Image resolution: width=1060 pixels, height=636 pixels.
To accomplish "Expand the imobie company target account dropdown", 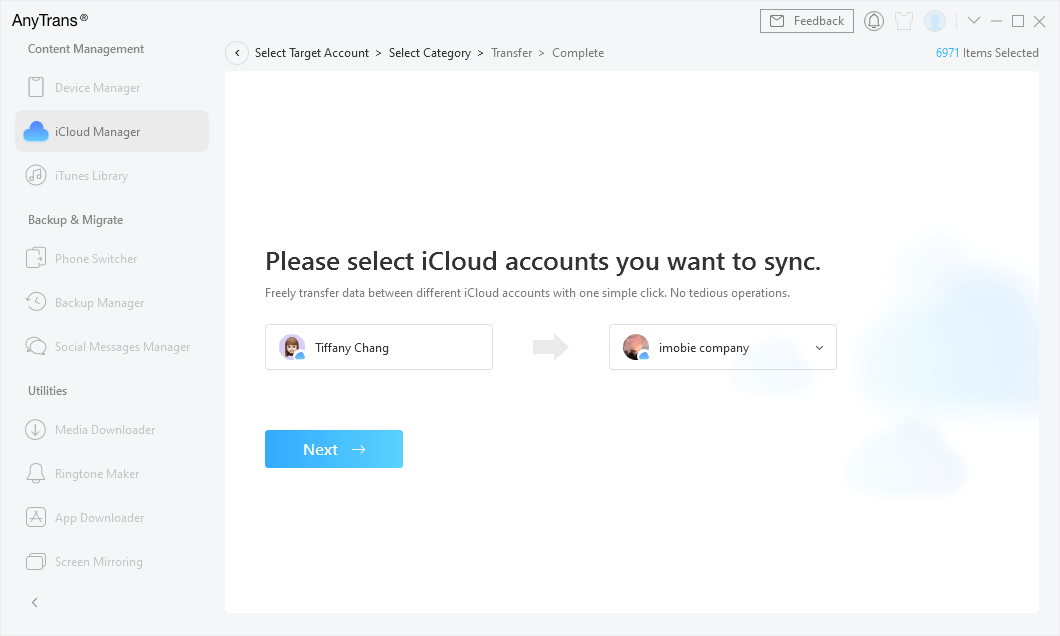I will click(819, 348).
